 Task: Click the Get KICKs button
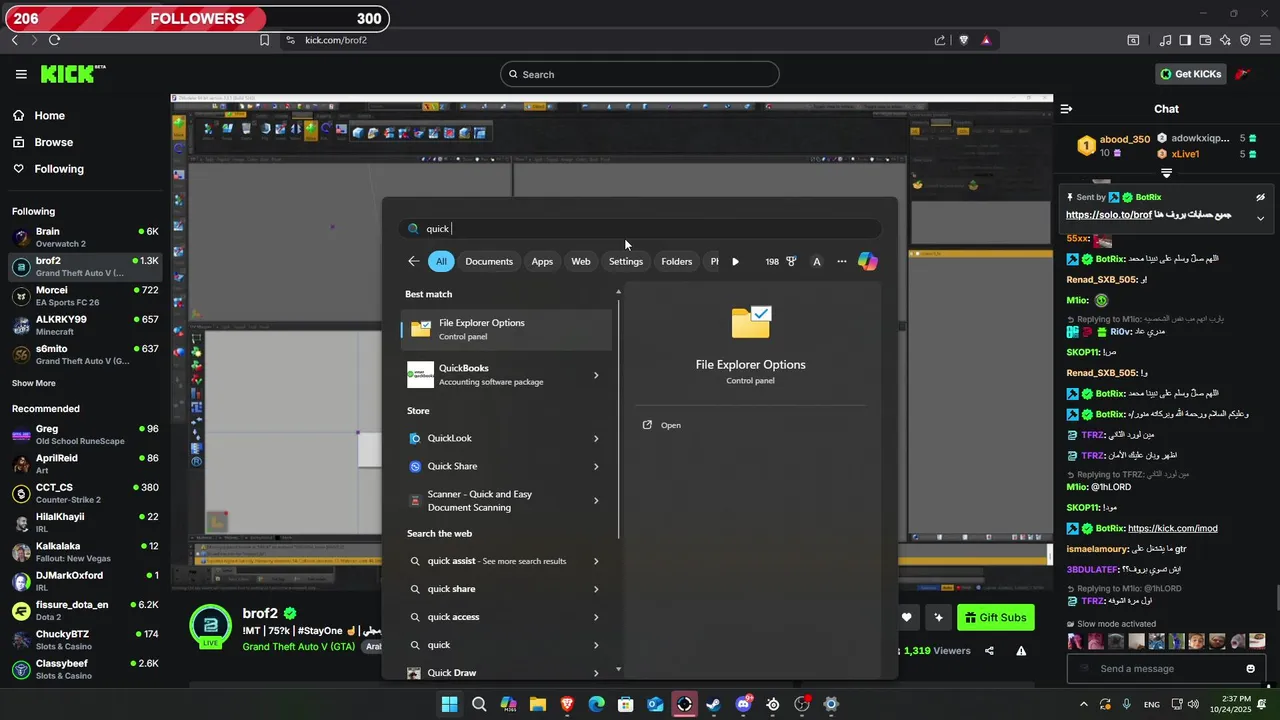(x=1190, y=74)
